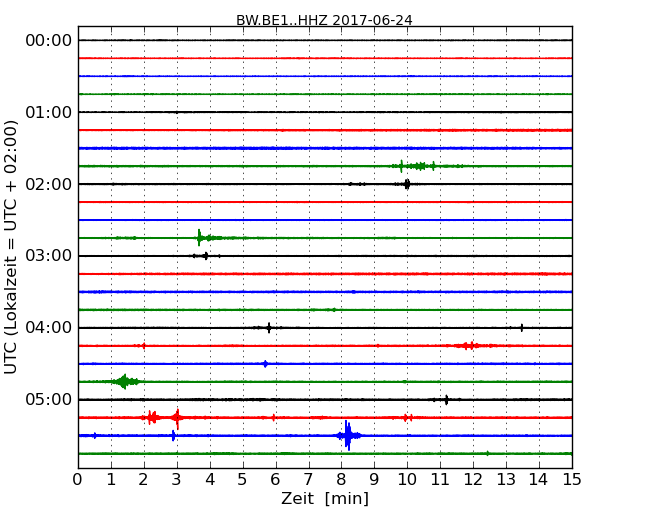Pick the black spike near minute 11.2 on 05:00 trace
Viewport: 650px width, 520px height.
[446, 400]
